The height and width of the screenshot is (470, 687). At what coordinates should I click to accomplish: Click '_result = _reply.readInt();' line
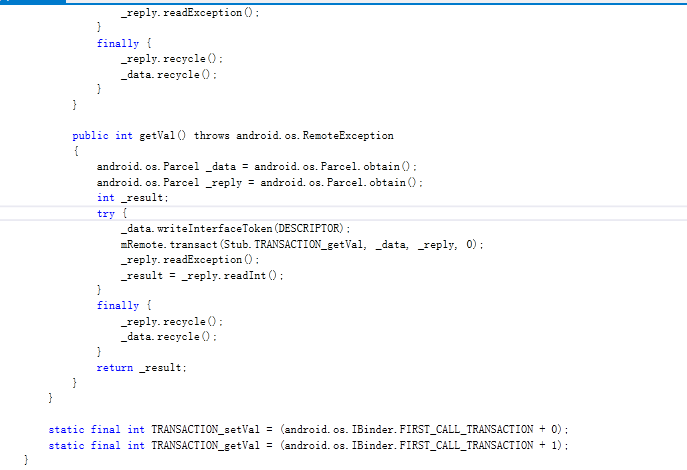pos(202,276)
